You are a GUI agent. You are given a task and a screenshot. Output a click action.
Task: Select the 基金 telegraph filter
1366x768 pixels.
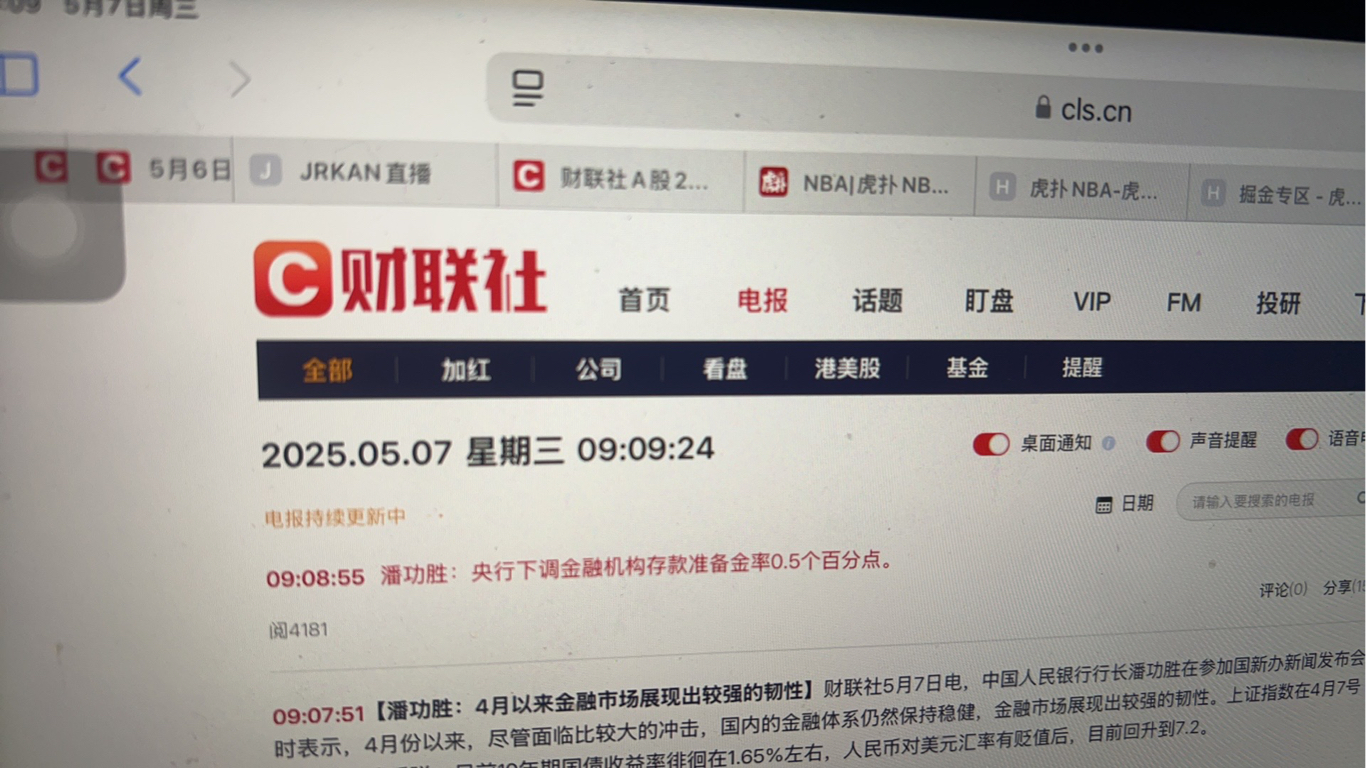(x=967, y=368)
